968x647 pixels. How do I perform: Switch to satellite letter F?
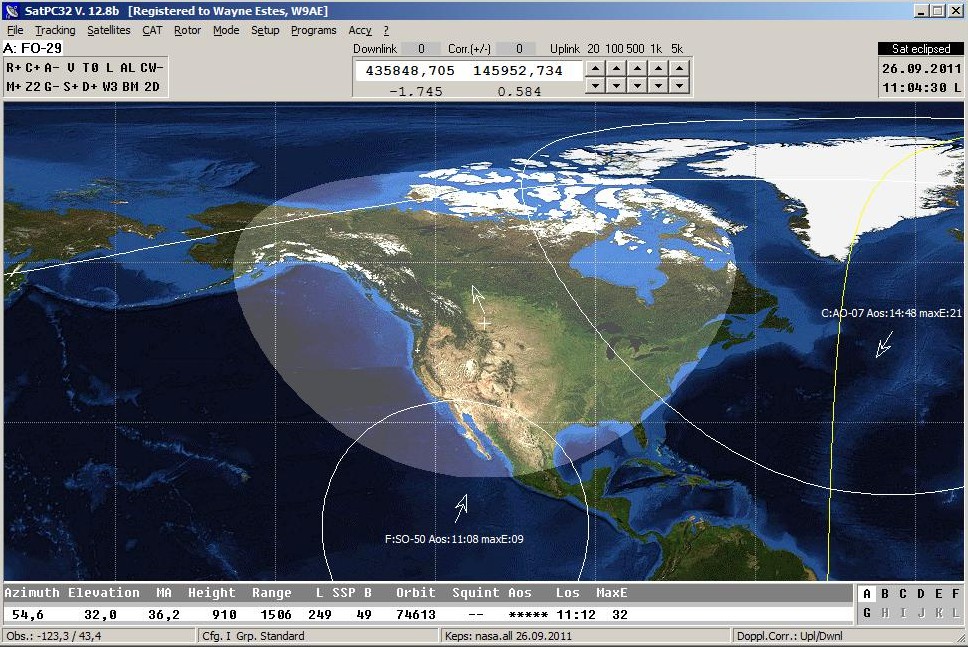[x=955, y=594]
